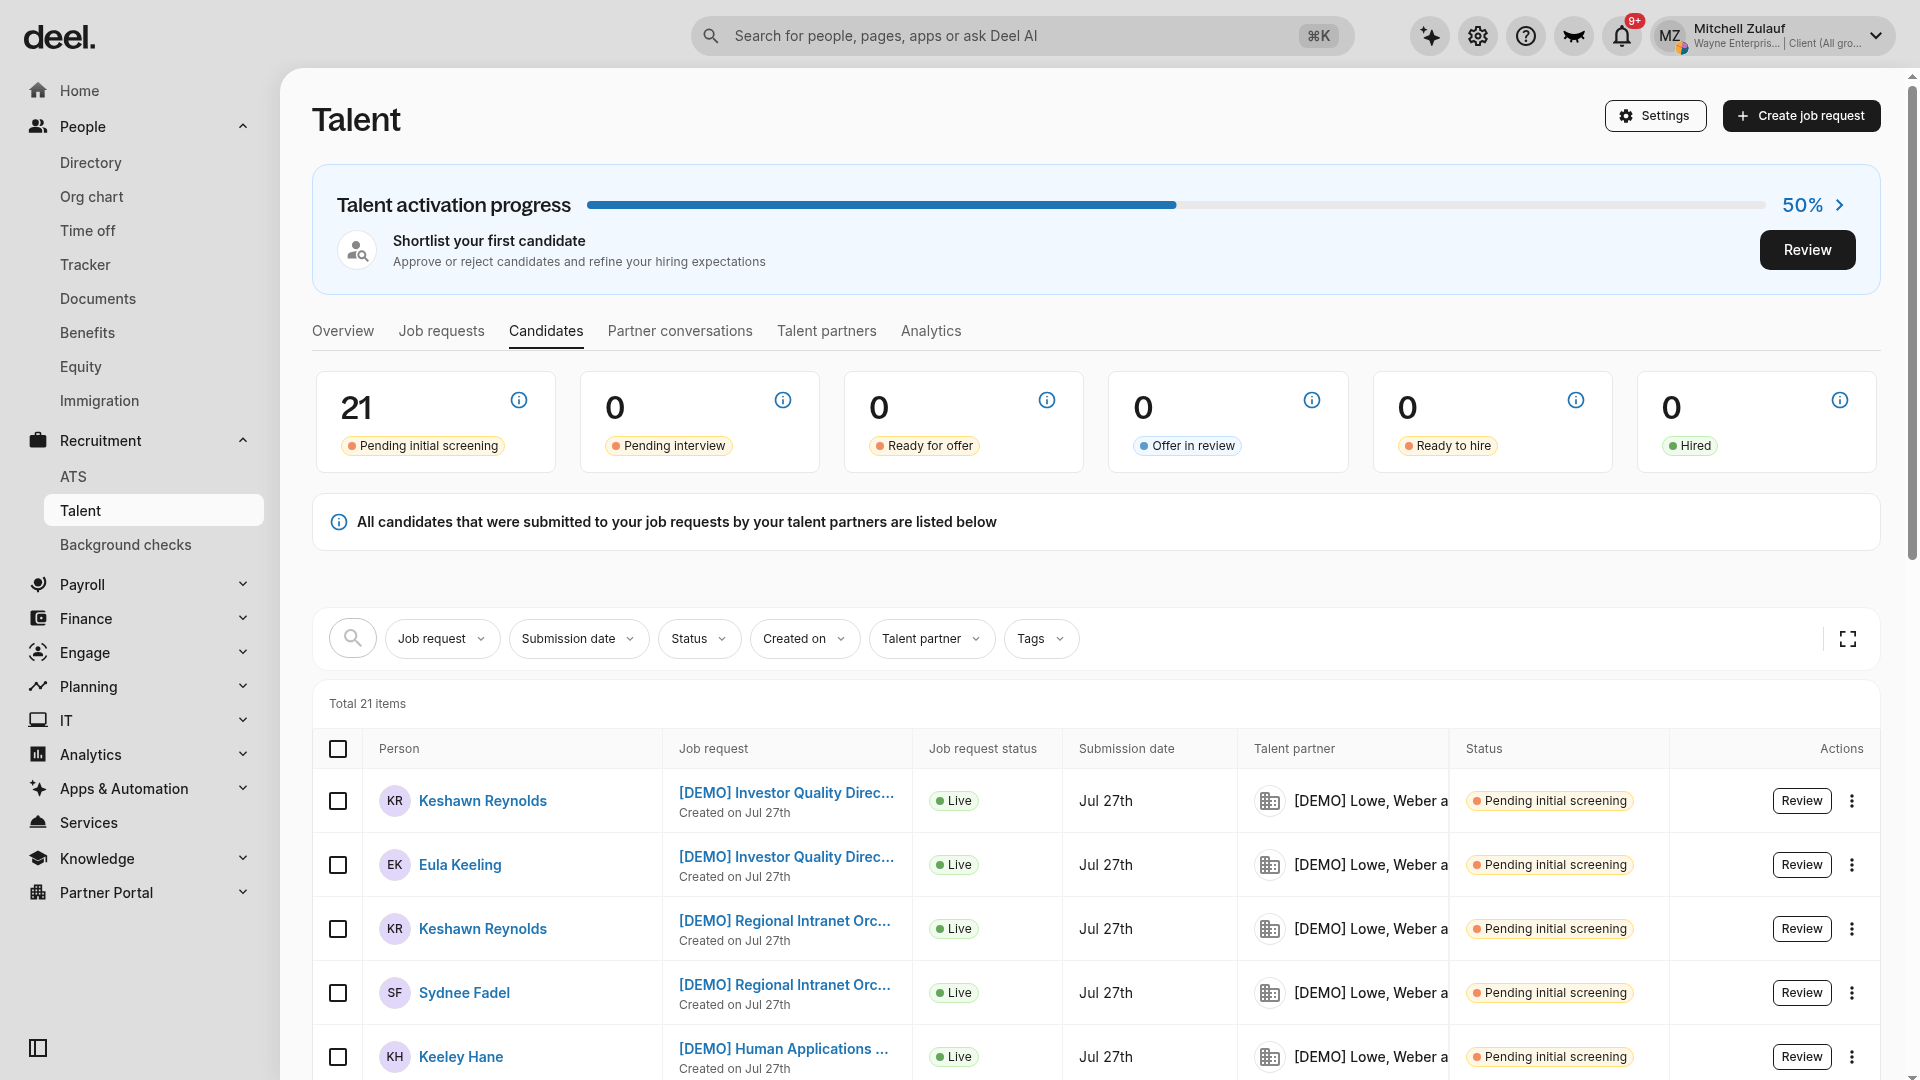
Task: Select all candidates header checkbox
Action: coord(338,749)
